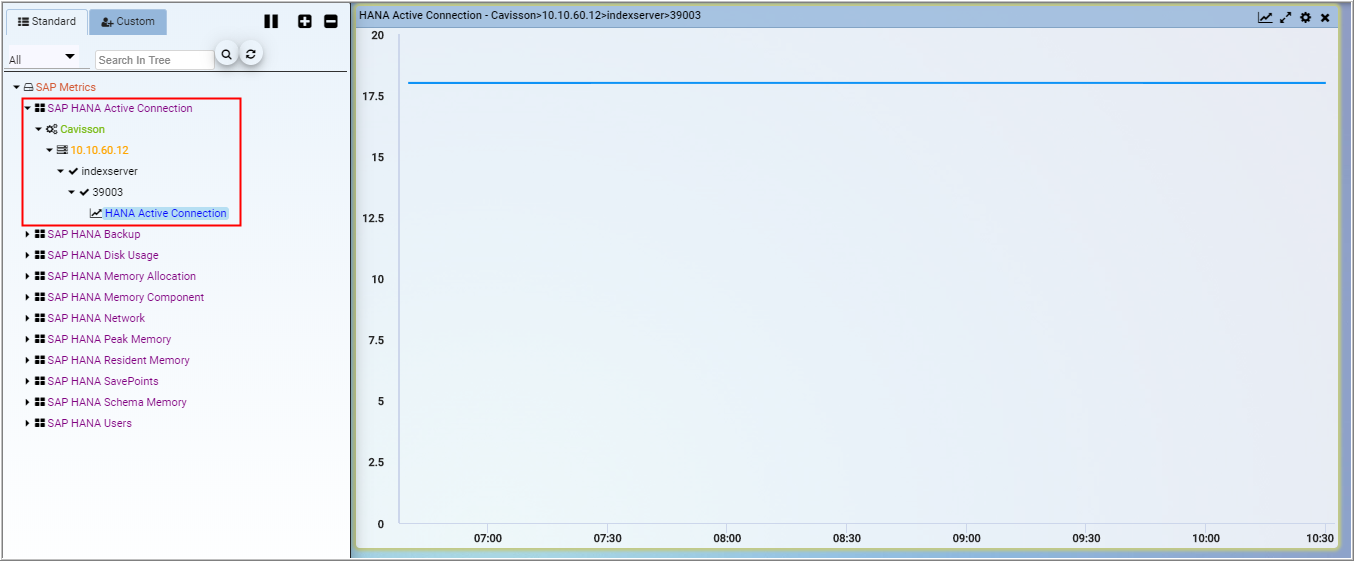Collapse the indexserver node arrow
Viewport: 1354px width, 561px height.
(61, 171)
